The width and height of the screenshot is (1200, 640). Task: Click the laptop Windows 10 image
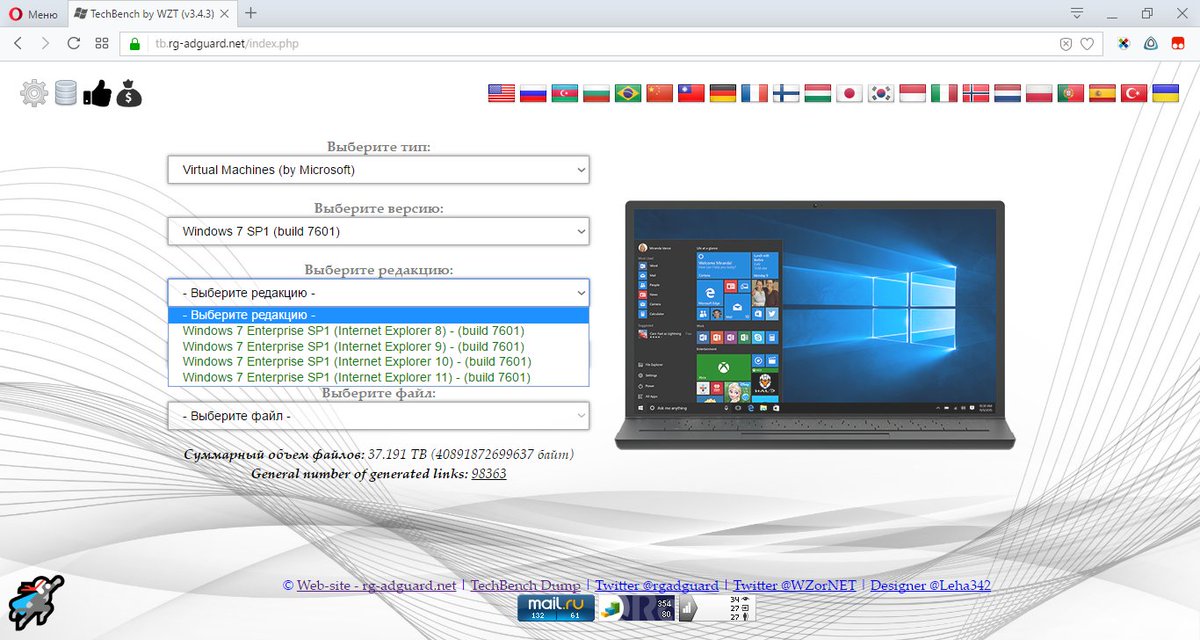pos(813,325)
